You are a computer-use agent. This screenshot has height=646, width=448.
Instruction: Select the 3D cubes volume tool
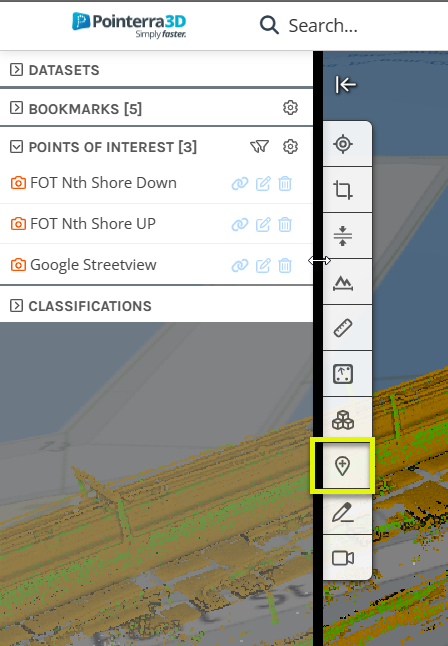(x=342, y=420)
